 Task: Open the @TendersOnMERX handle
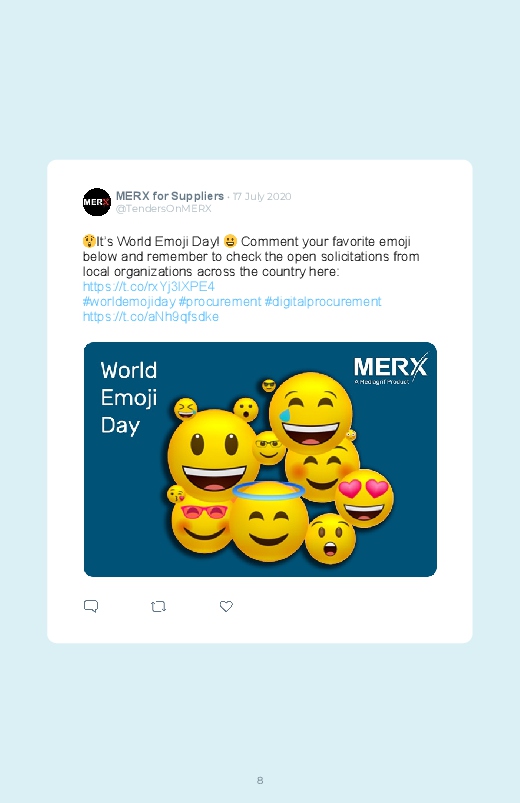point(163,208)
